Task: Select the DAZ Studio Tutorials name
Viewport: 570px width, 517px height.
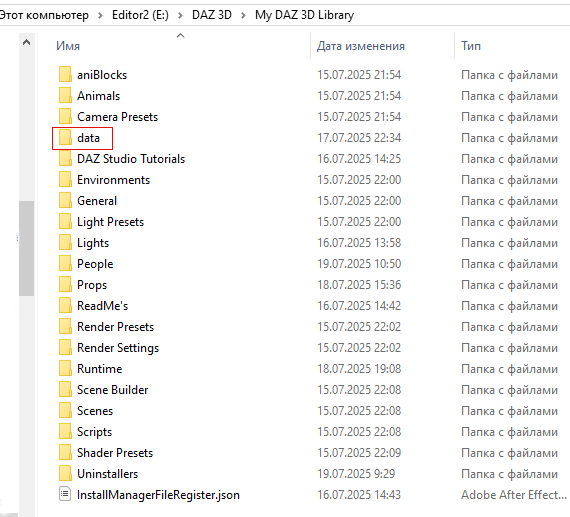Action: 131,159
